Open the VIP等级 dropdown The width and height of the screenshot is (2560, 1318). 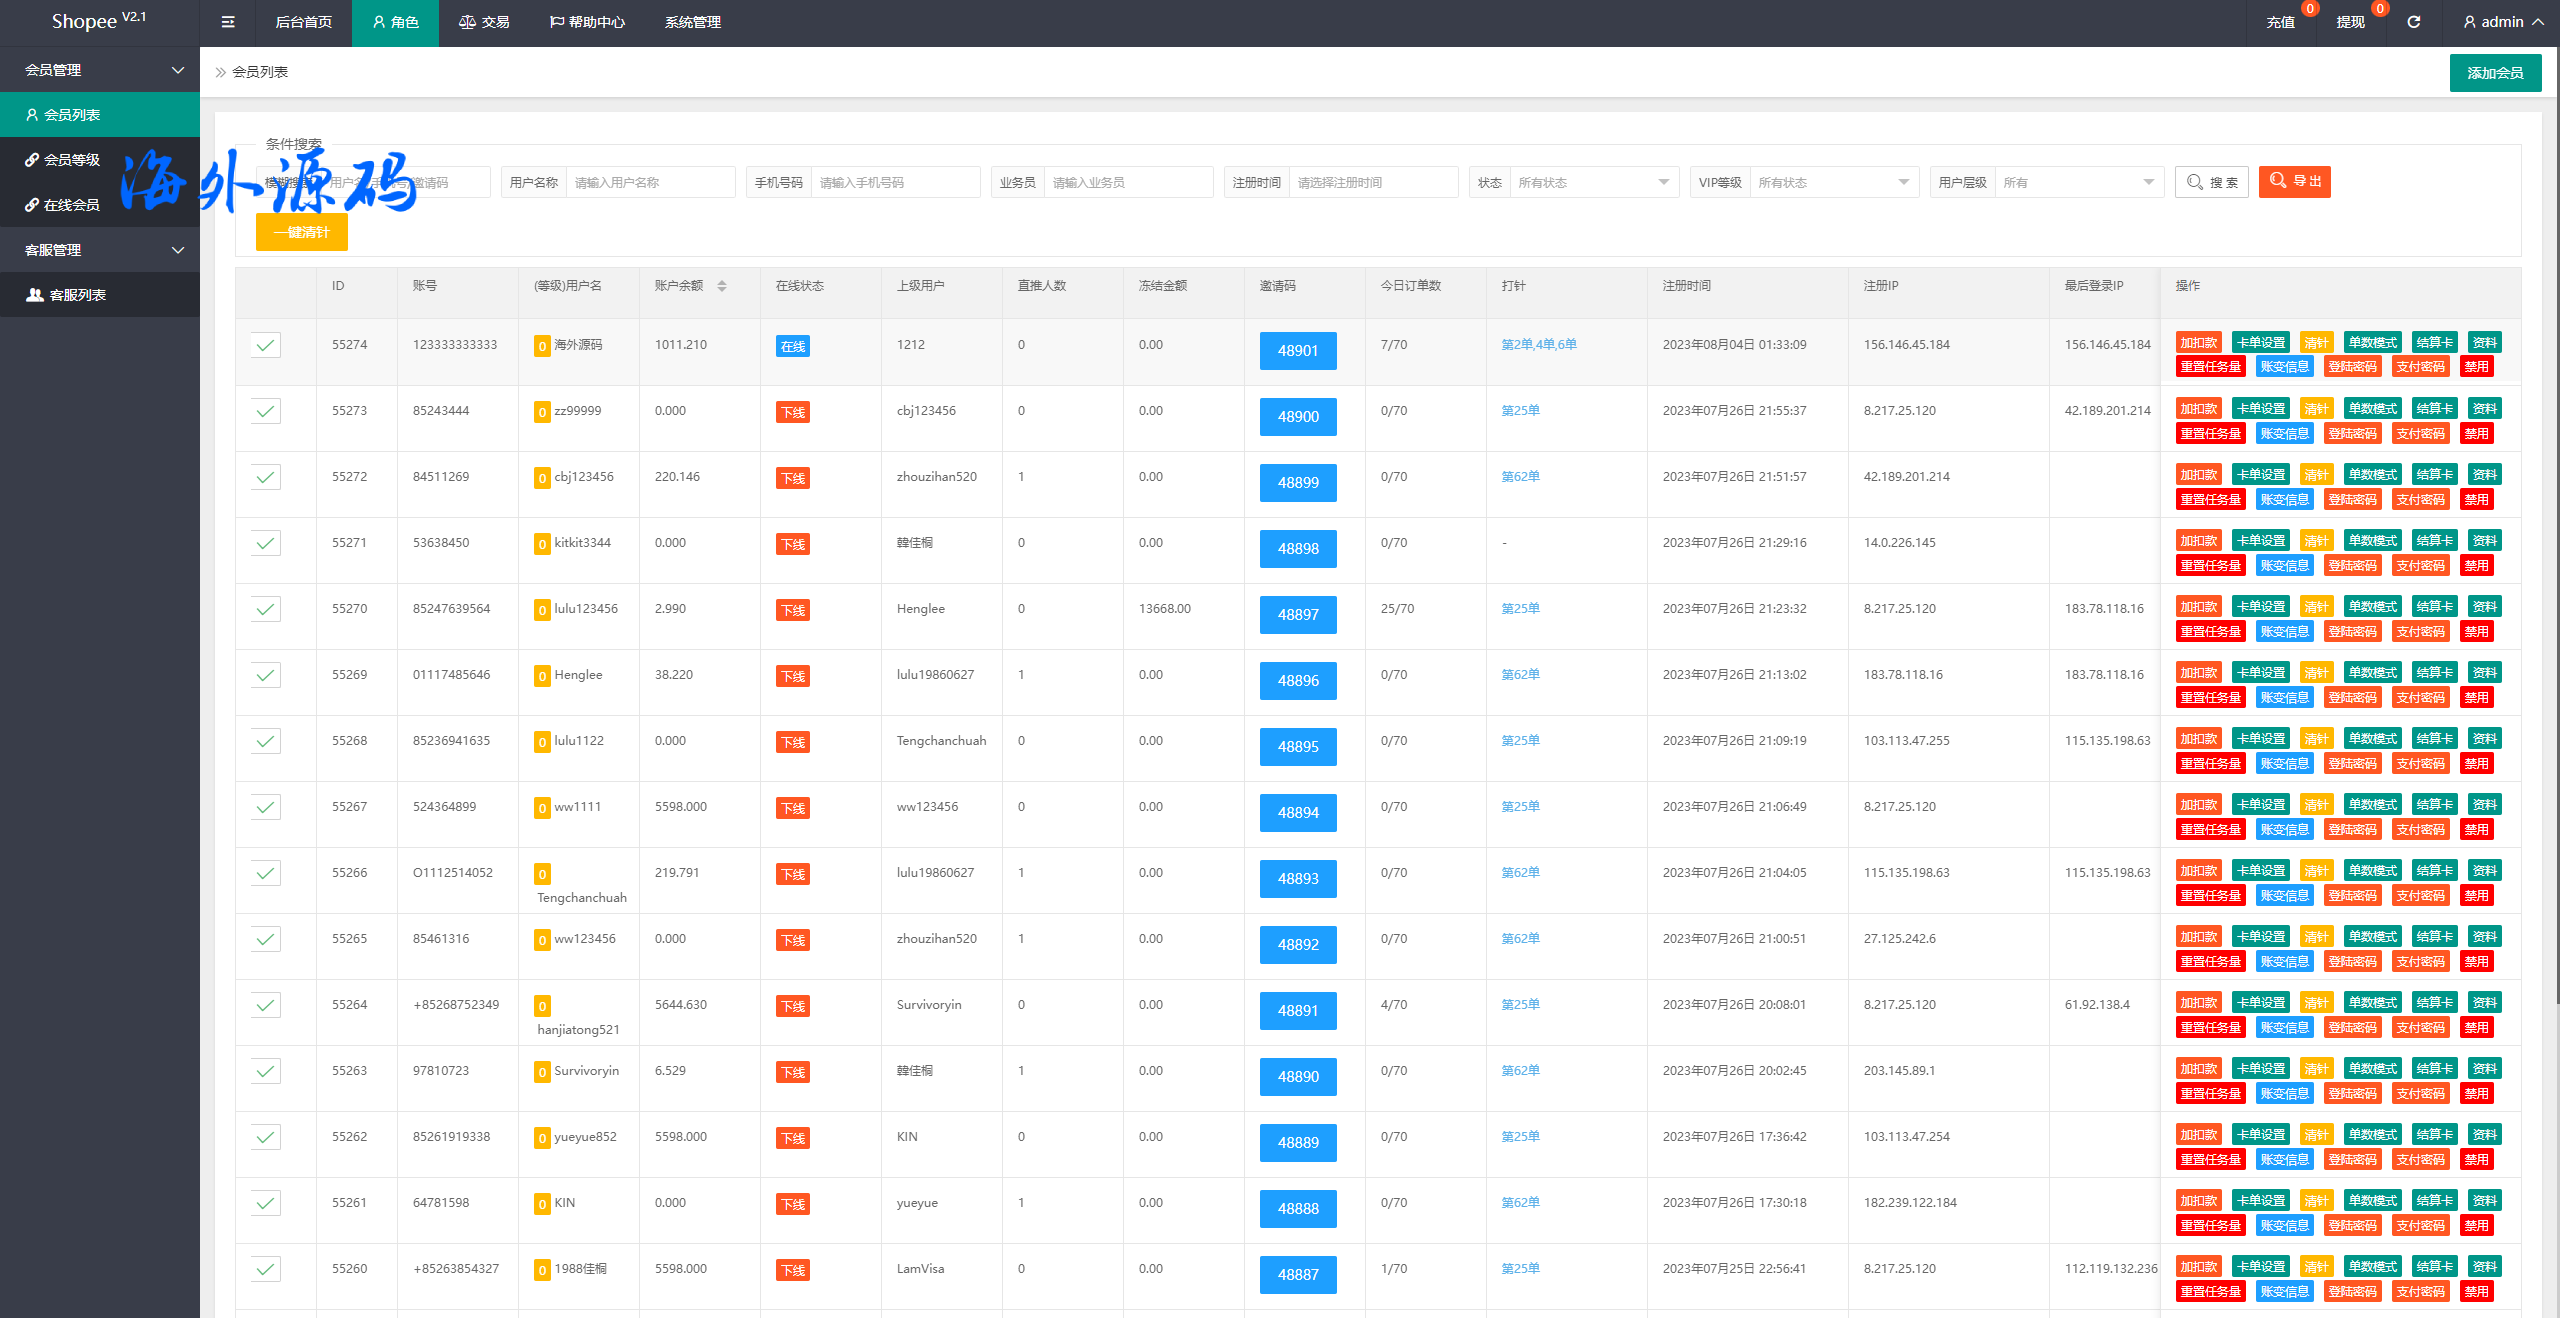pos(1833,182)
